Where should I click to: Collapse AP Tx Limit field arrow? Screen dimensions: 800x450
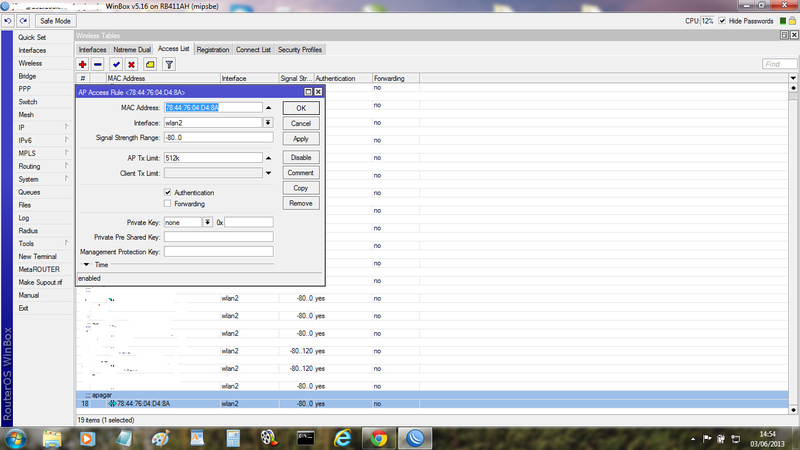click(268, 158)
